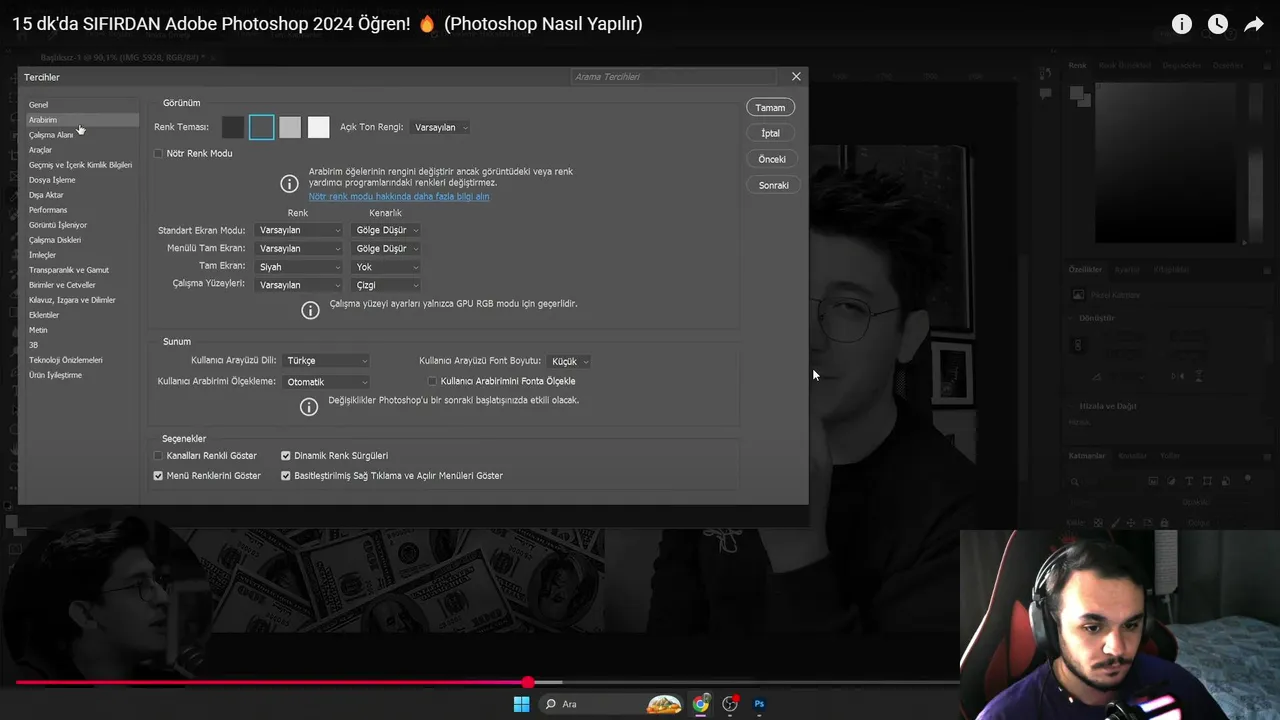Screen dimensions: 1280x720
Task: Click the İptal button
Action: coord(770,133)
